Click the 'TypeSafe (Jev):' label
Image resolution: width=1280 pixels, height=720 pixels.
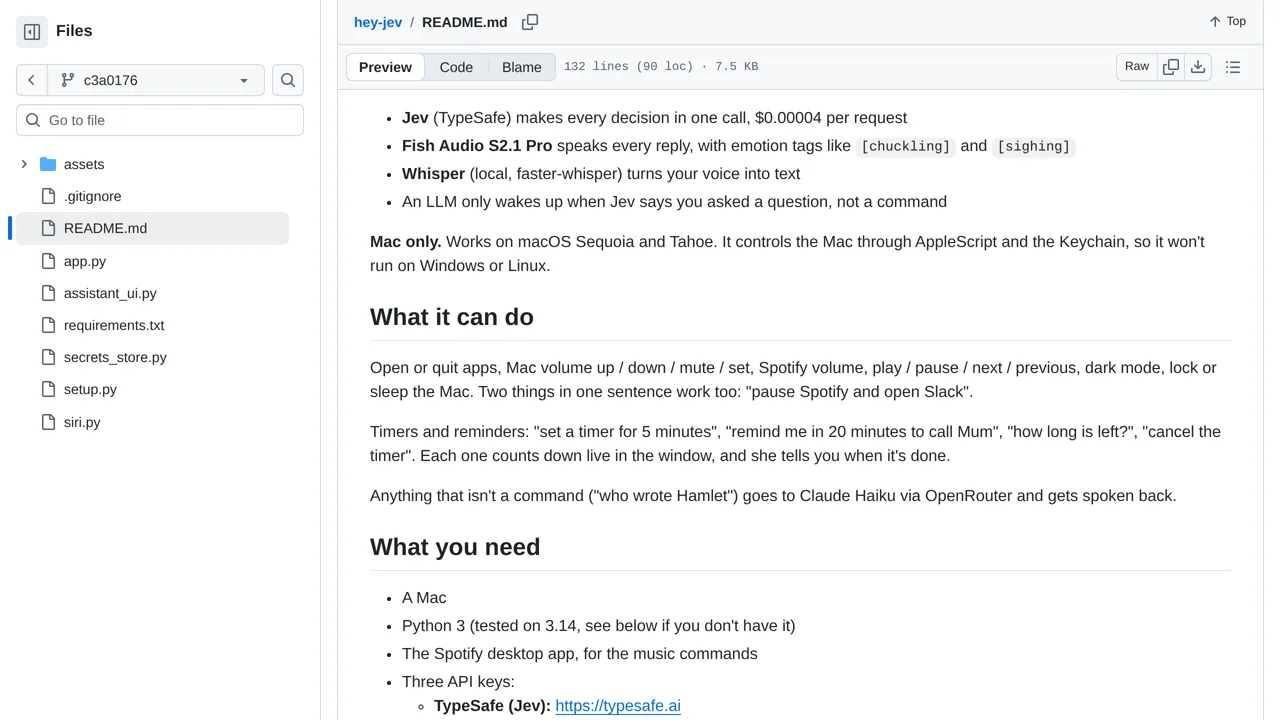492,706
